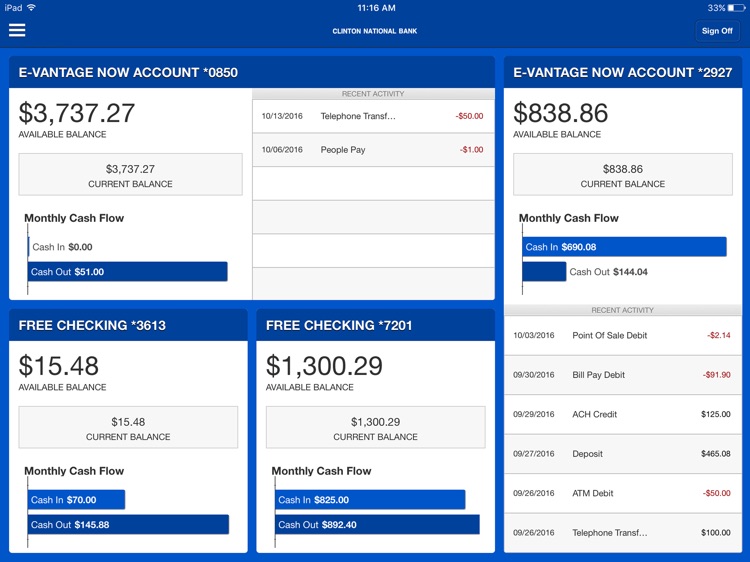750x562 pixels.
Task: Open the ACH Credit $125.00 transaction
Action: tap(623, 414)
